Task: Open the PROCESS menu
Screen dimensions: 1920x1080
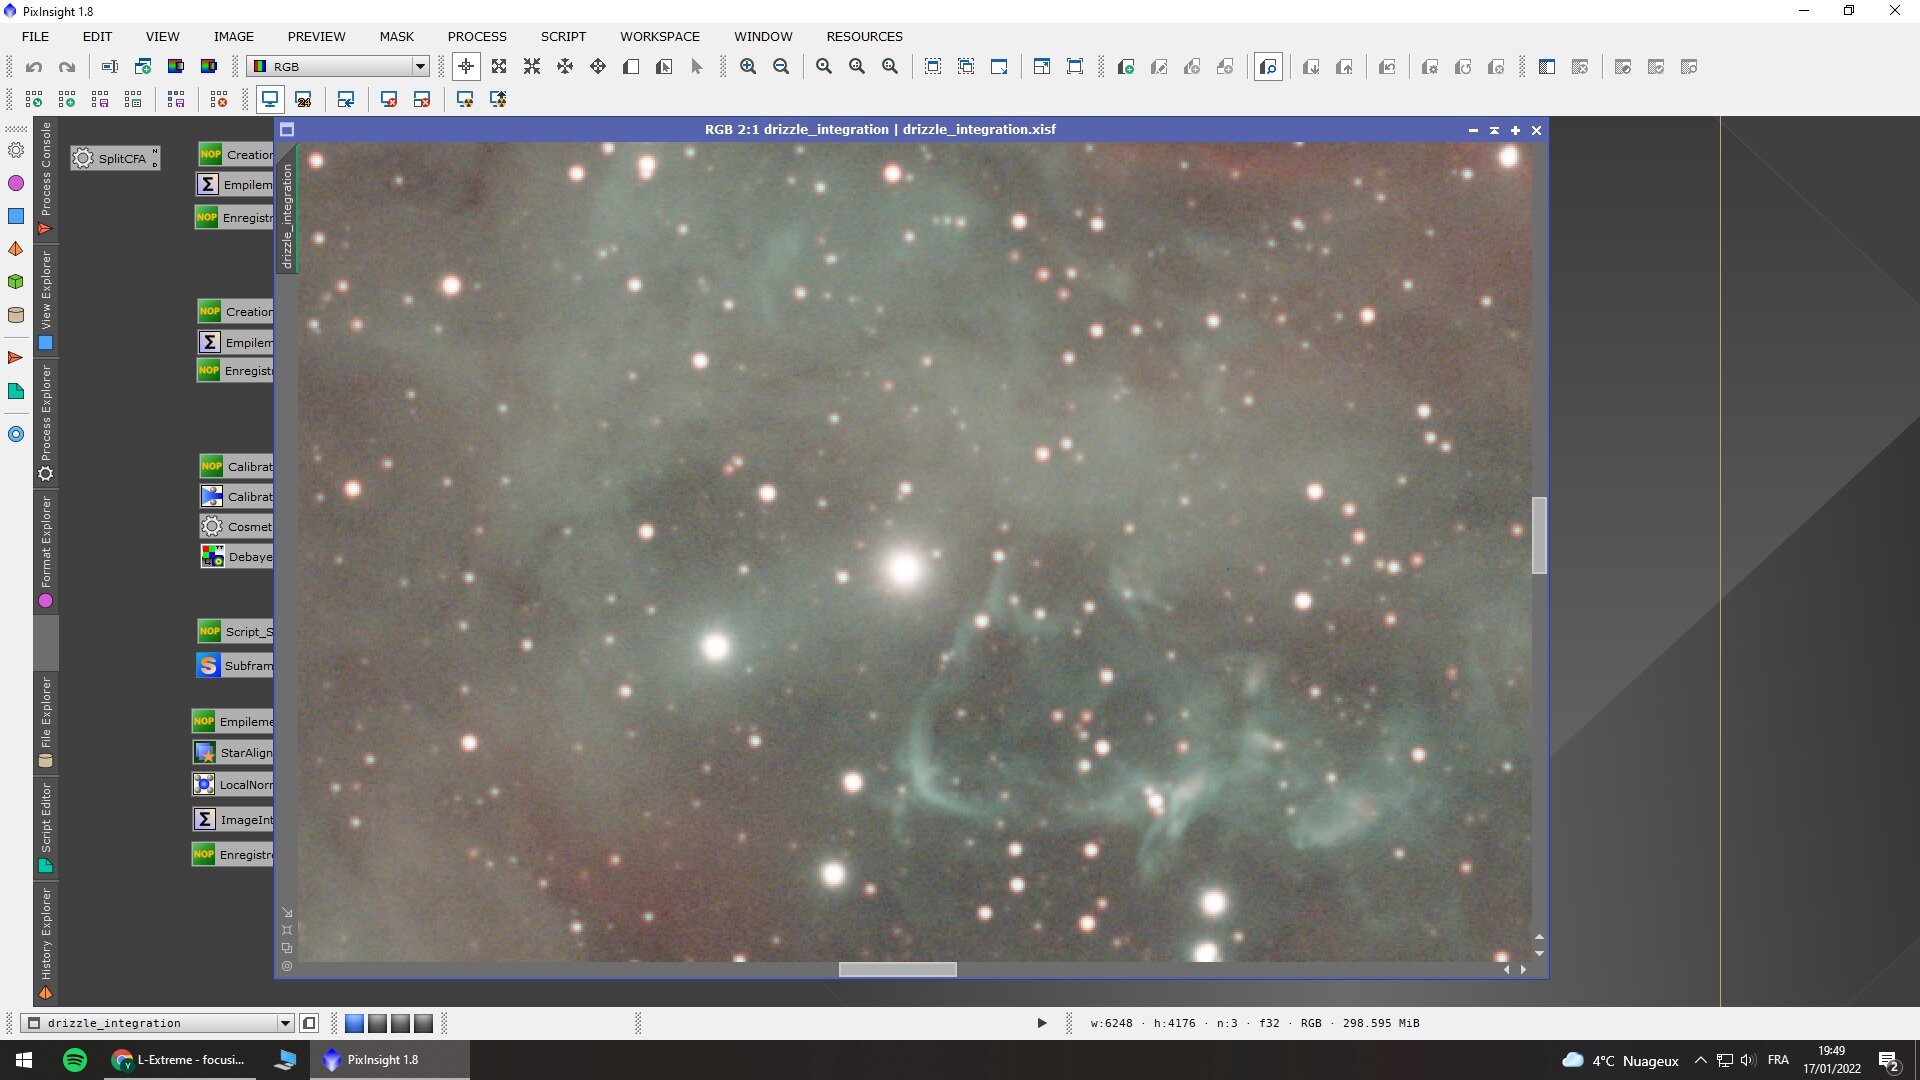Action: tap(477, 36)
